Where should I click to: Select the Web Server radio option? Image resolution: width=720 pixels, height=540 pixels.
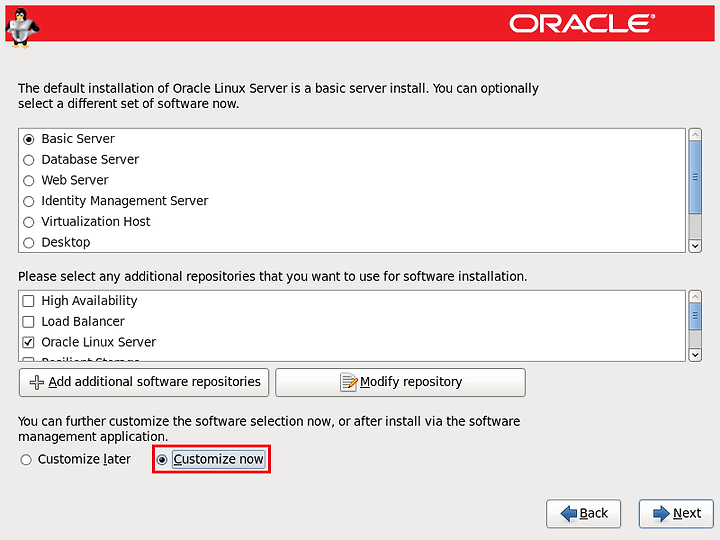coord(28,180)
